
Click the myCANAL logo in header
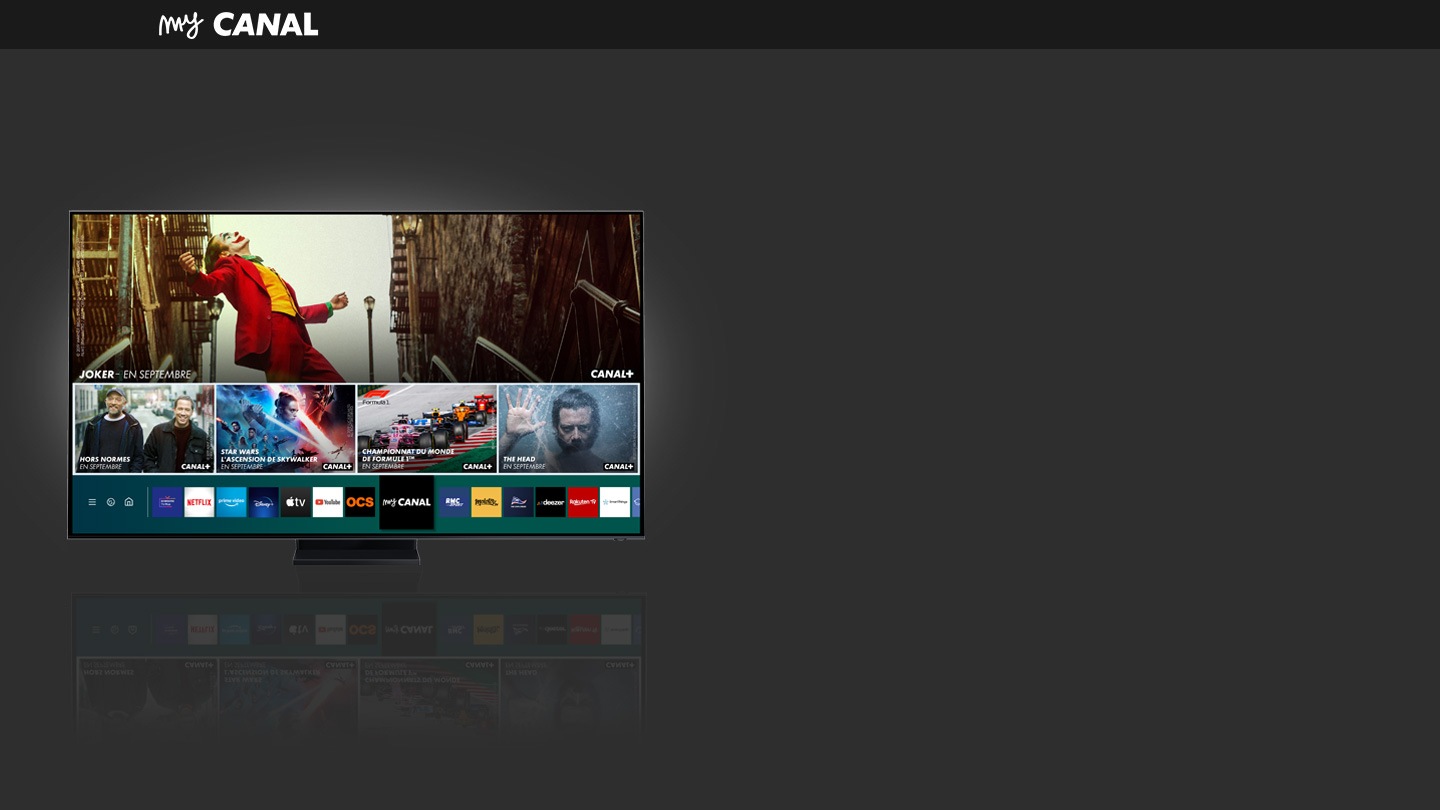click(238, 25)
